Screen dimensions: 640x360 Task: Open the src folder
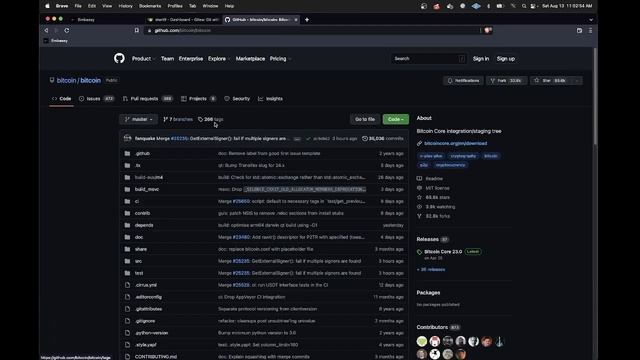(138, 261)
